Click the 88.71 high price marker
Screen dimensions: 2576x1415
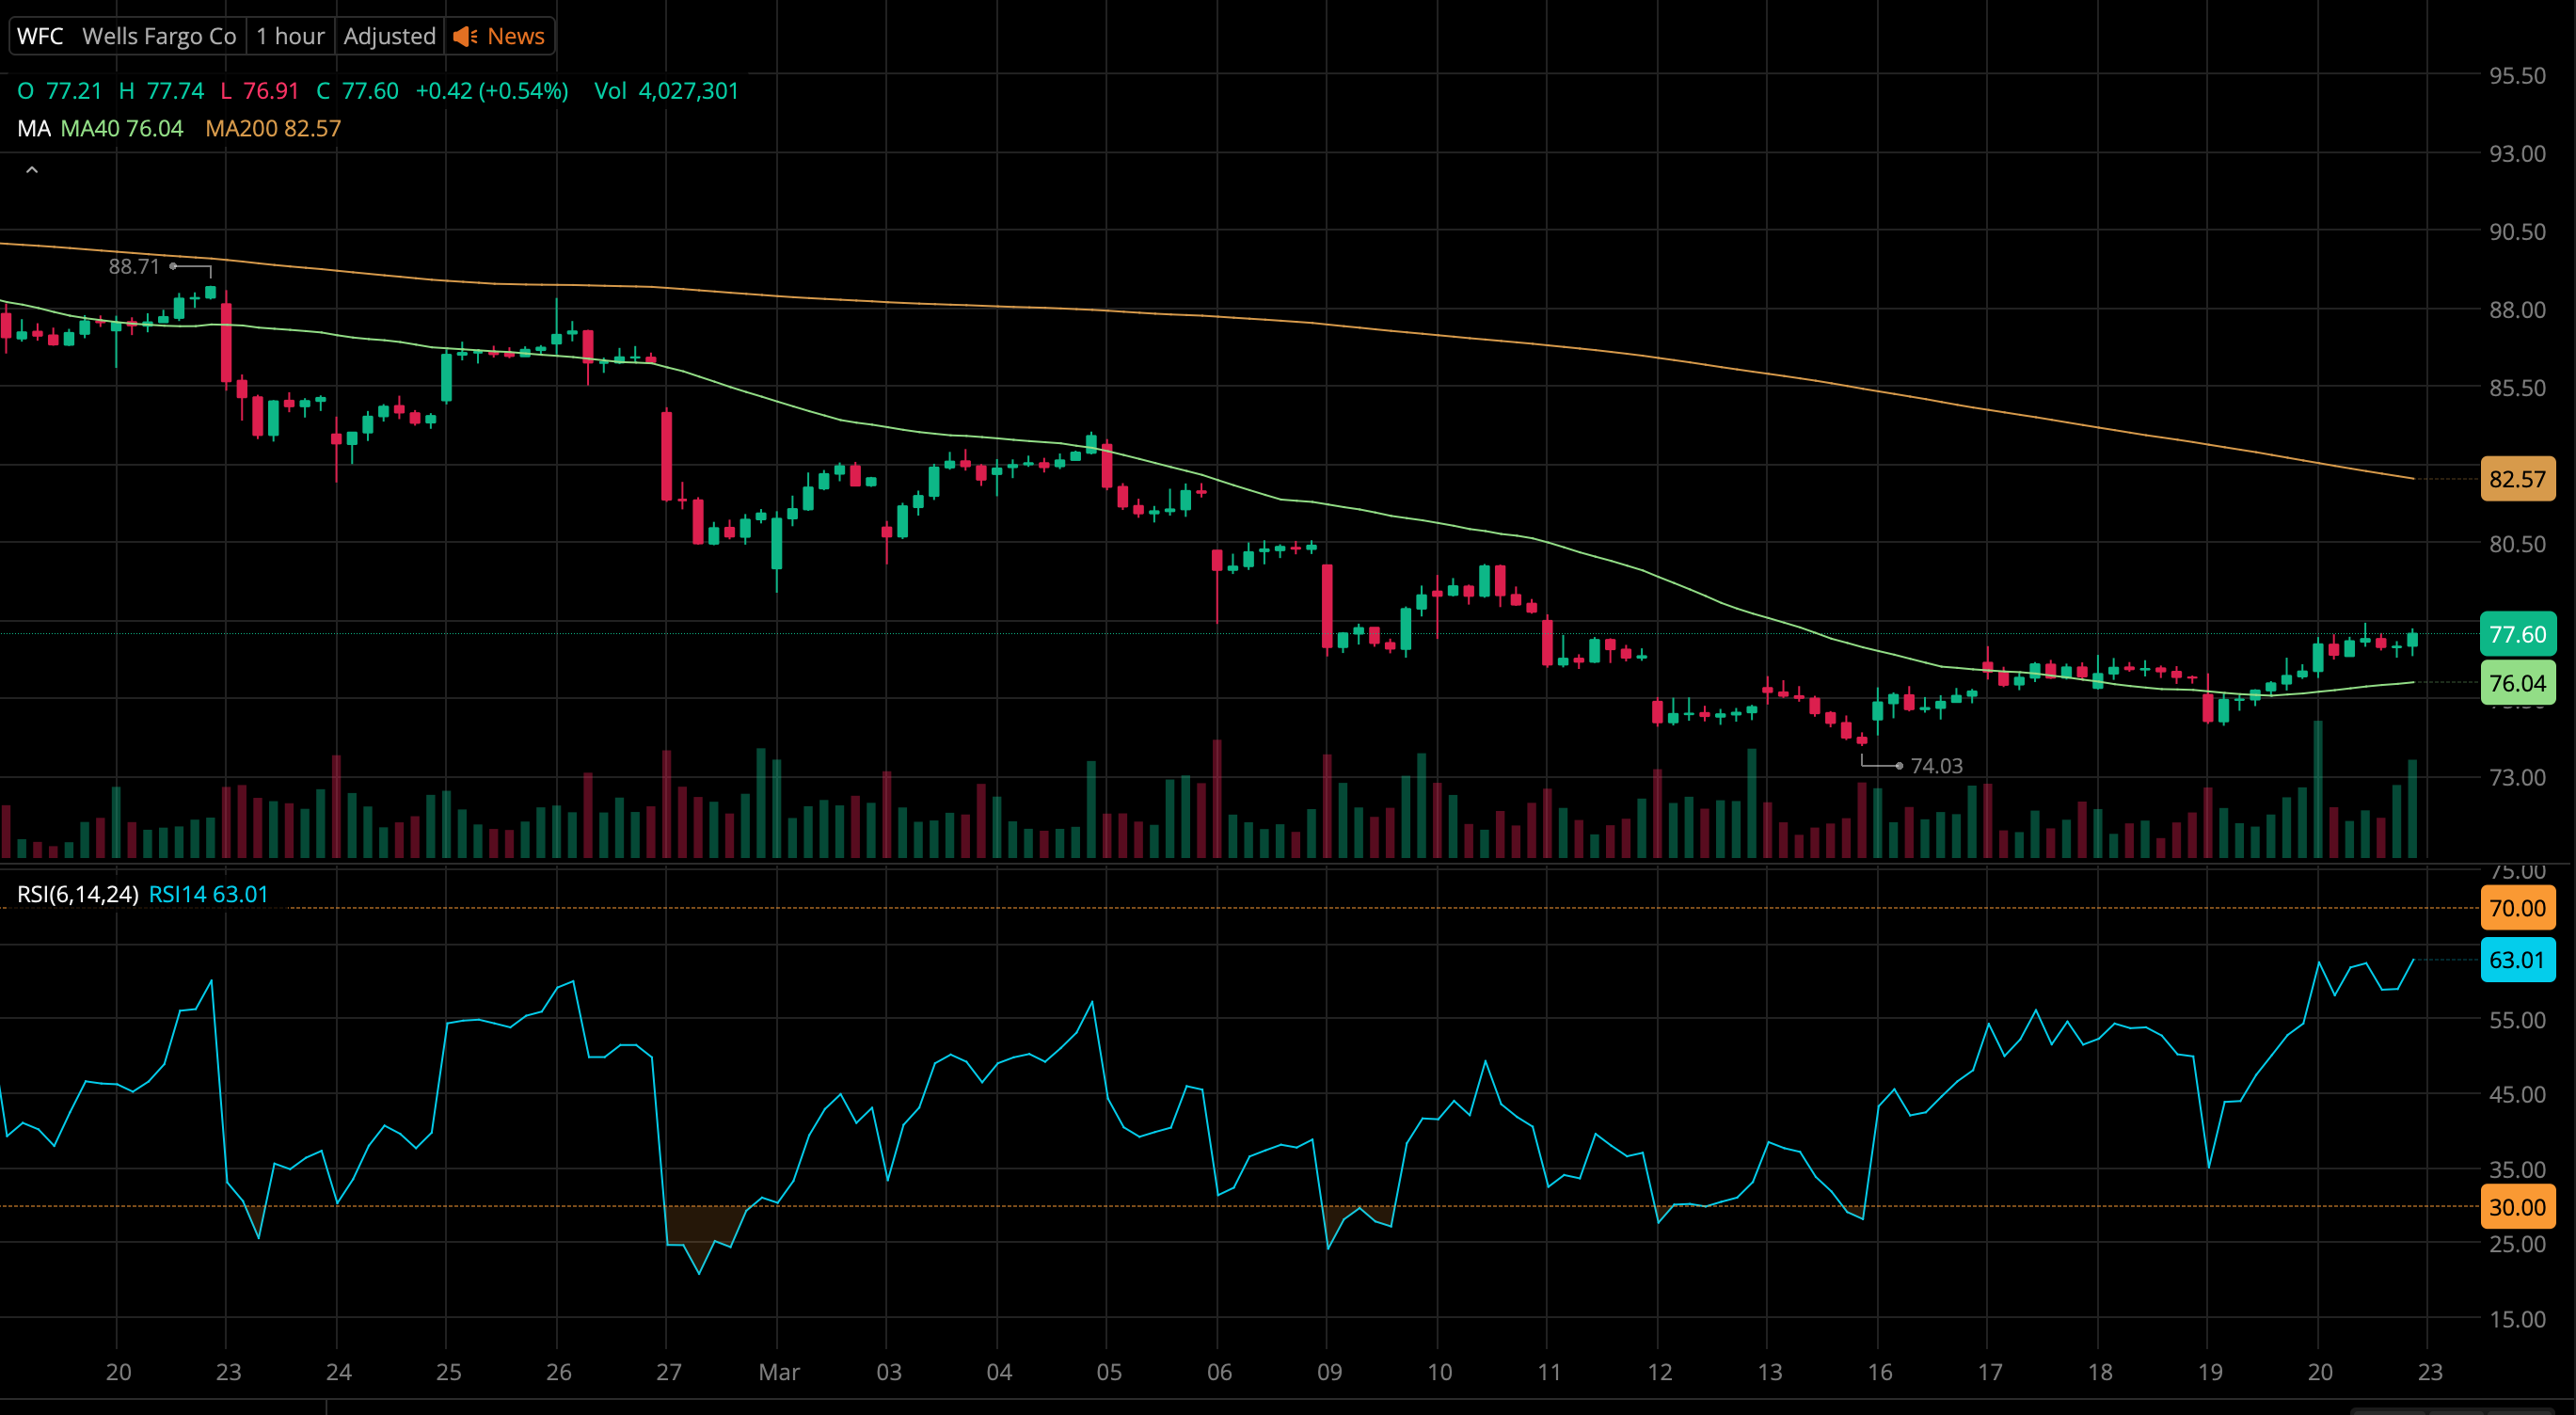(x=134, y=266)
